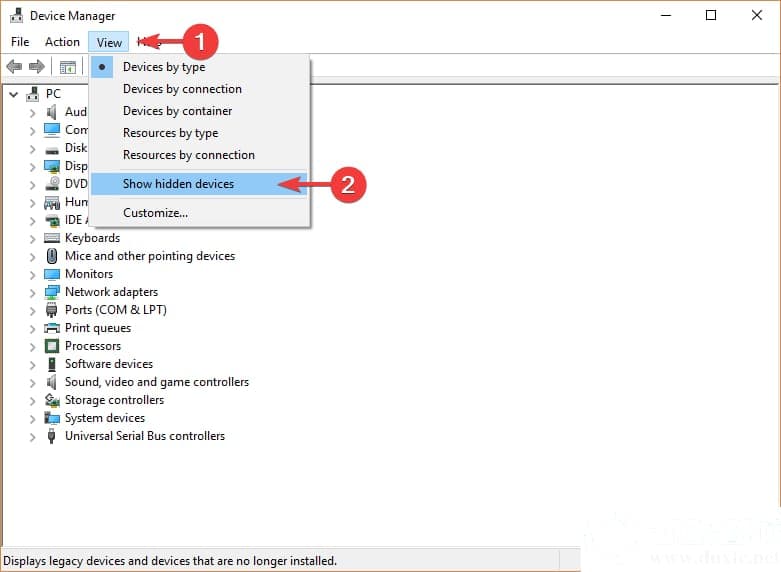Minimize the Device Manager window

[x=666, y=15]
